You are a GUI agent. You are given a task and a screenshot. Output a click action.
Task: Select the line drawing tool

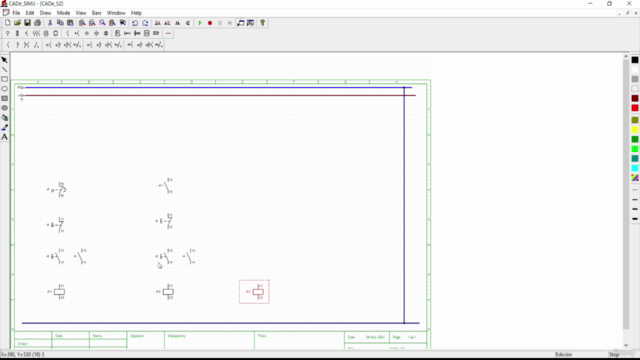coord(4,70)
